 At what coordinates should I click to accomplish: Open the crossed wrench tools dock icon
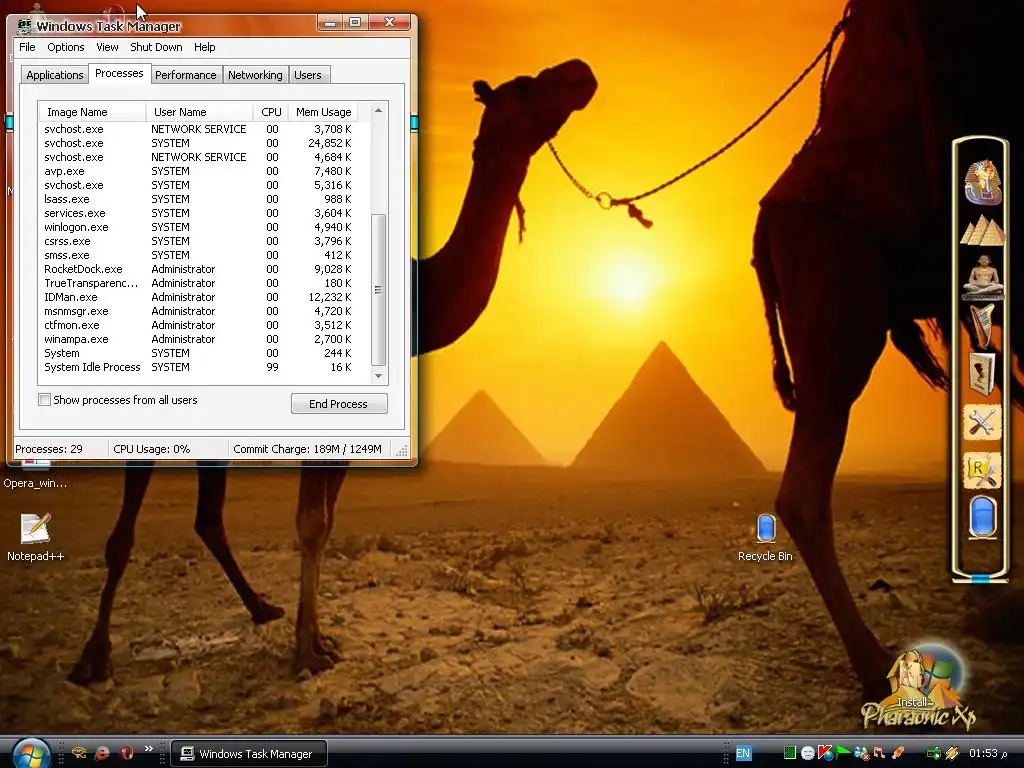click(x=982, y=423)
